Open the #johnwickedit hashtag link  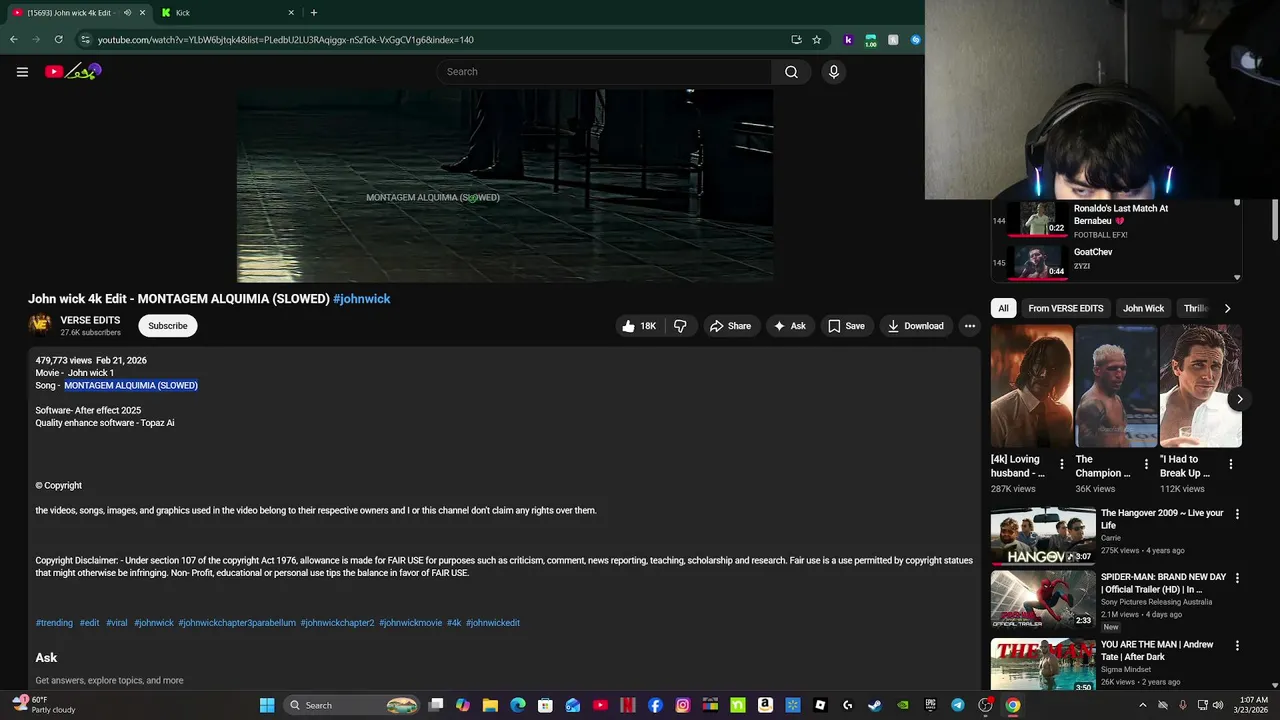493,623
